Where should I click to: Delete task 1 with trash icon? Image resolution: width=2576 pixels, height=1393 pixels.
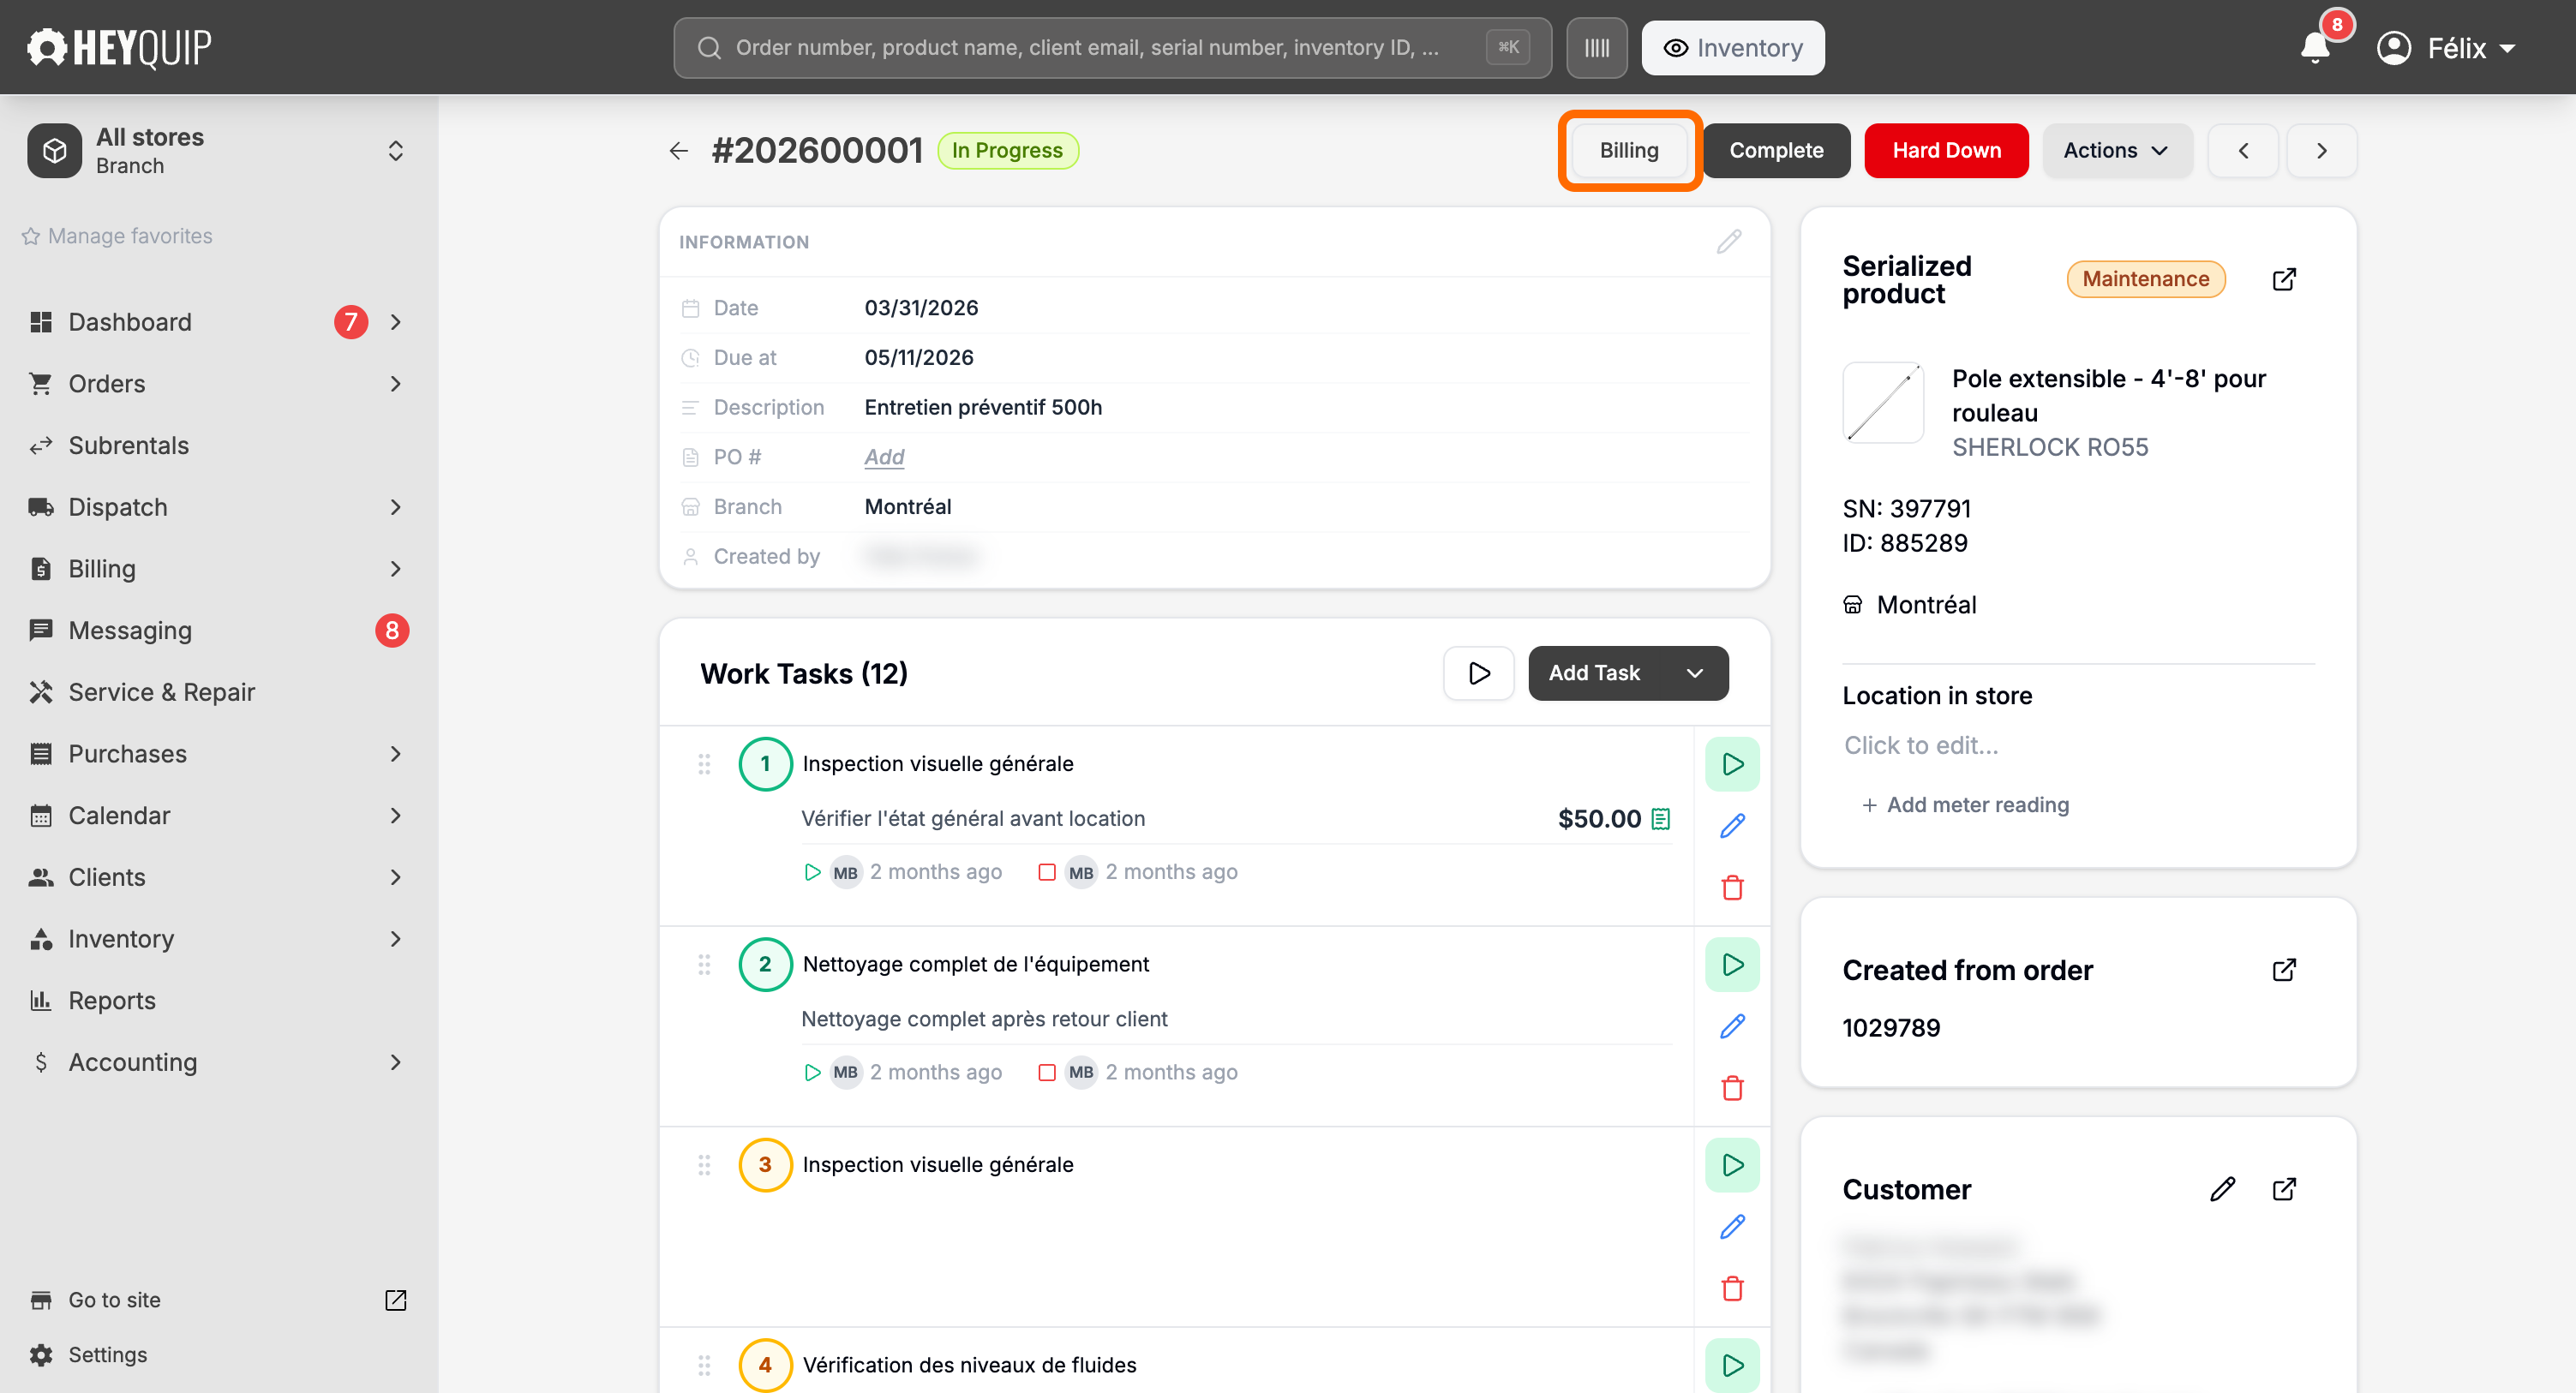1732,887
